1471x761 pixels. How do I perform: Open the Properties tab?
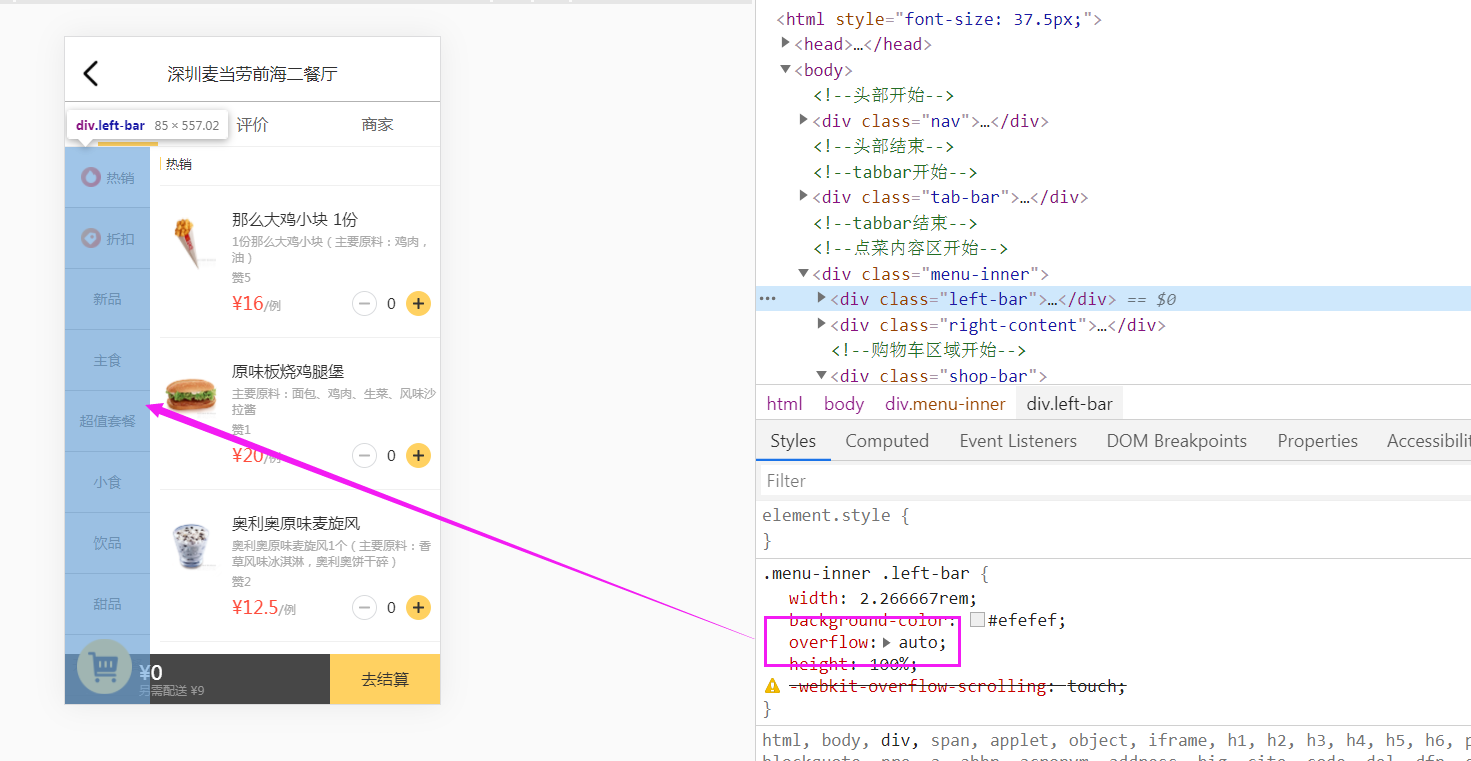pos(1318,441)
